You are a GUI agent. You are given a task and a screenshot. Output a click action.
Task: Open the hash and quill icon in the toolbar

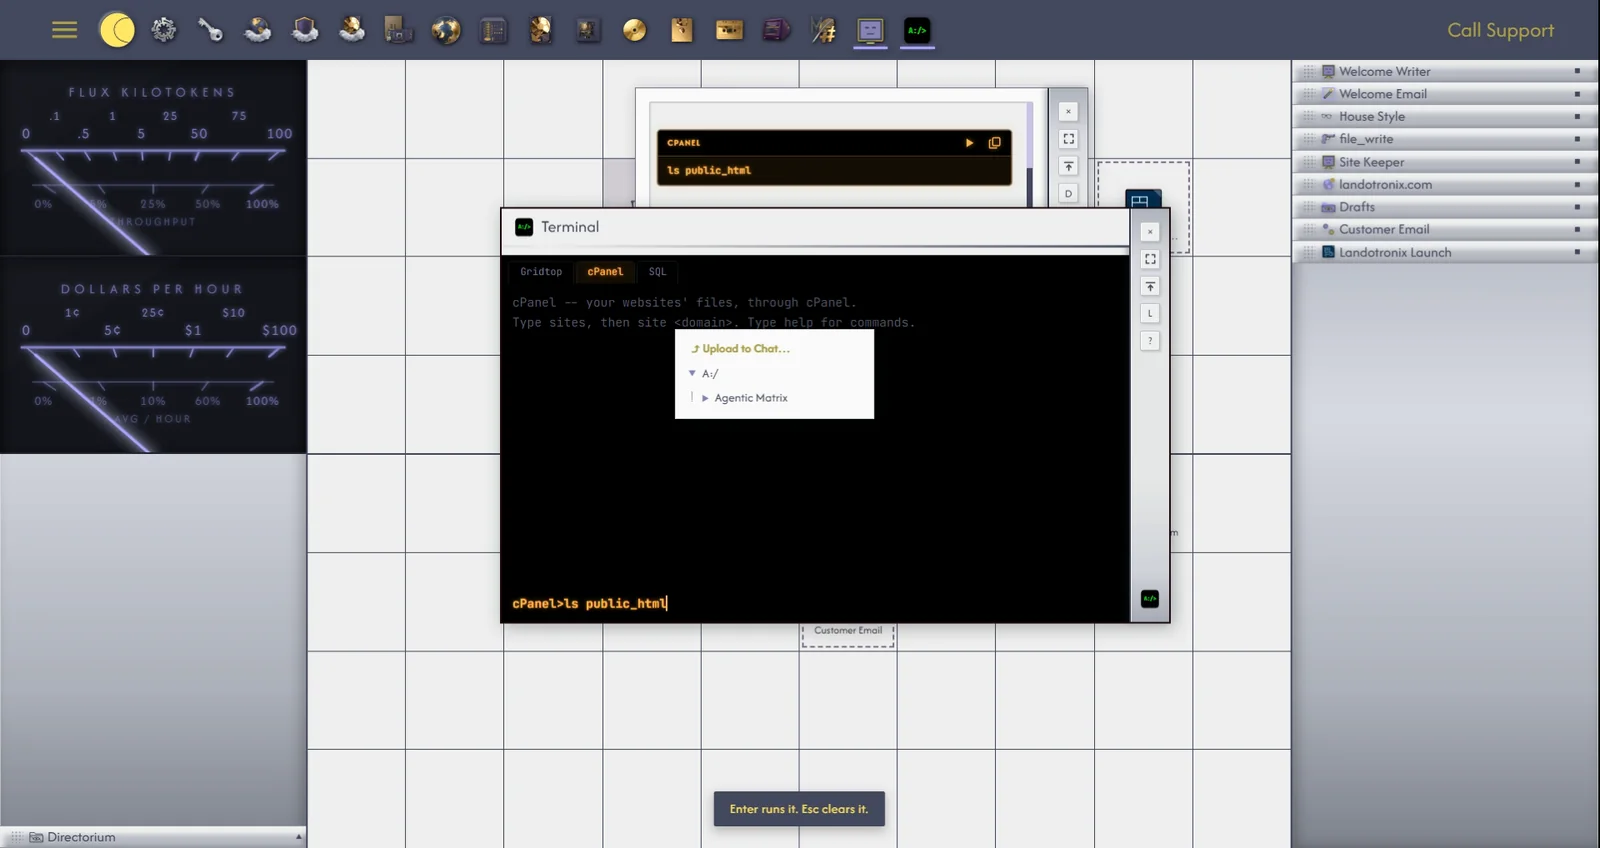point(823,30)
